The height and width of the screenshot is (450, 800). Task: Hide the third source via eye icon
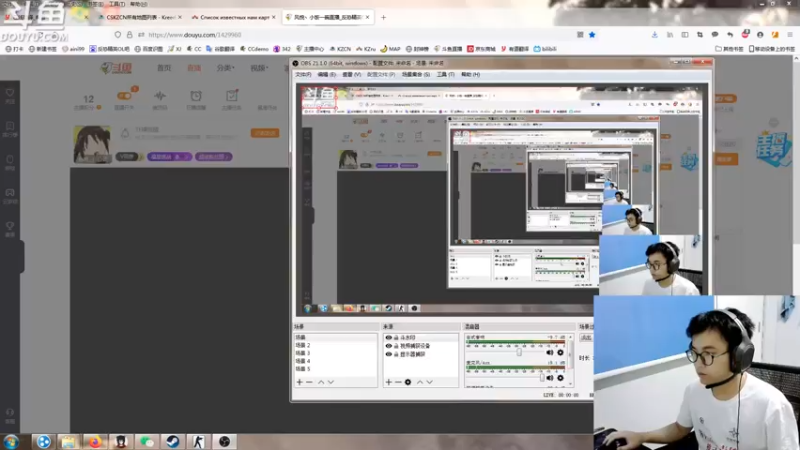[388, 354]
